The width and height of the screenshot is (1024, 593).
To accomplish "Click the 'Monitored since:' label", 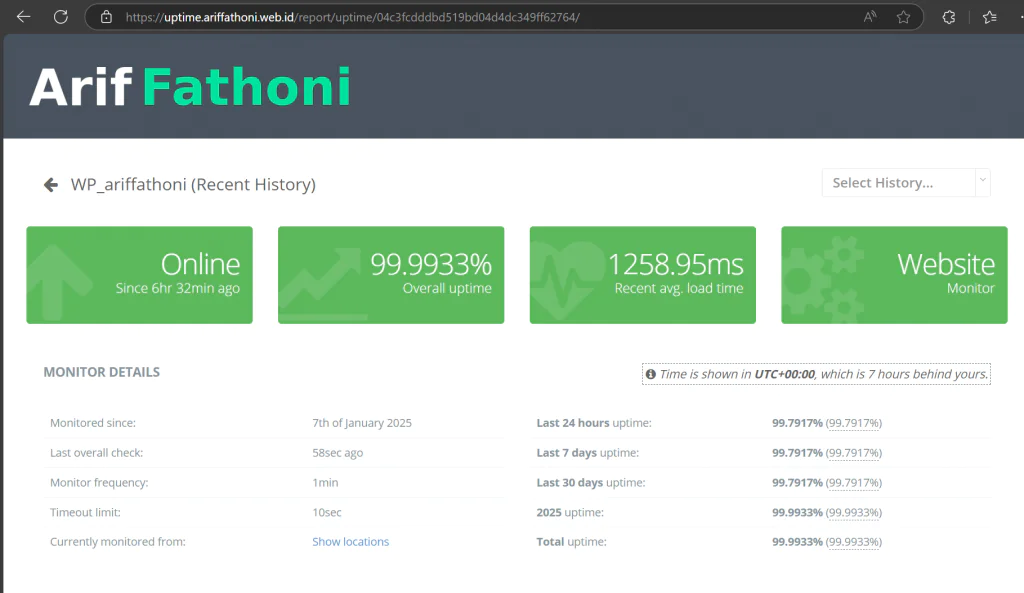I will (x=93, y=423).
